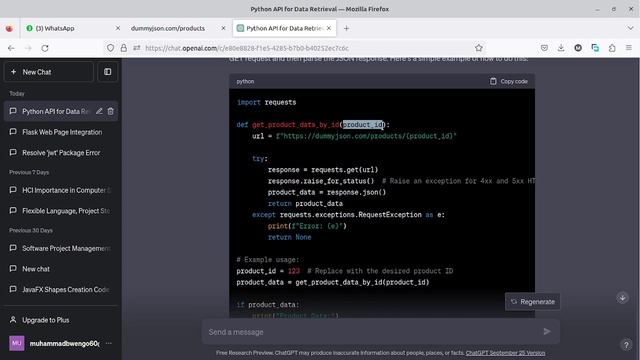Click the blue overlapping-squares extension icon in the toolbar

(x=595, y=48)
